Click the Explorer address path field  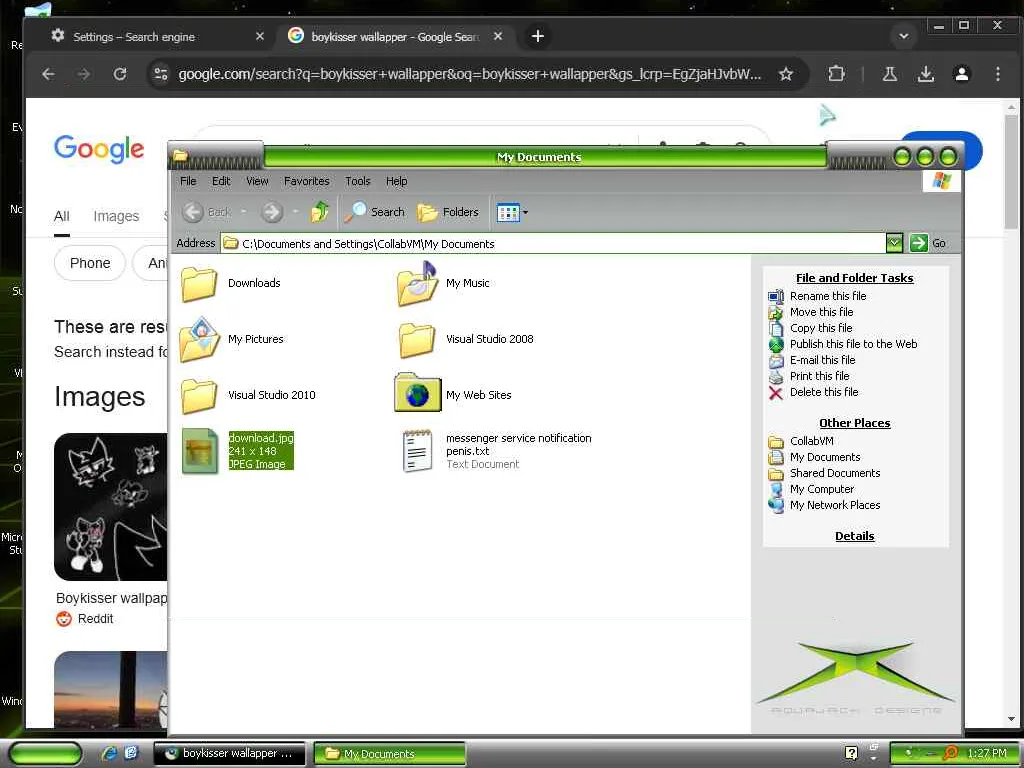point(552,244)
